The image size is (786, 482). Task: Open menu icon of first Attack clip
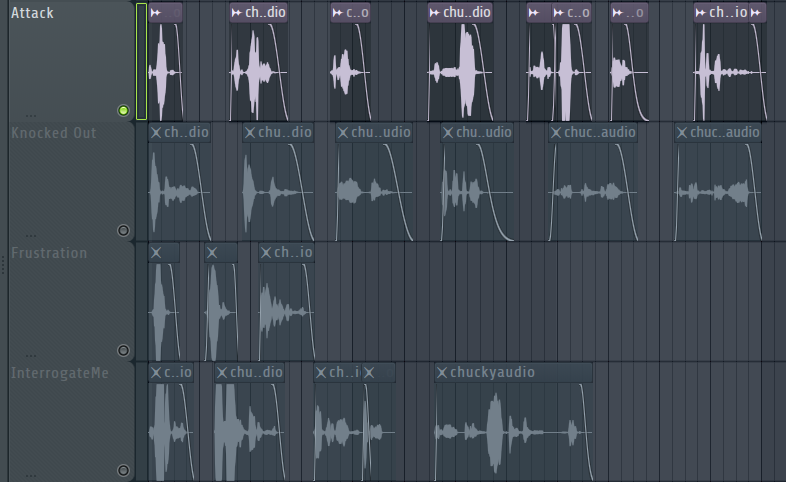(155, 13)
